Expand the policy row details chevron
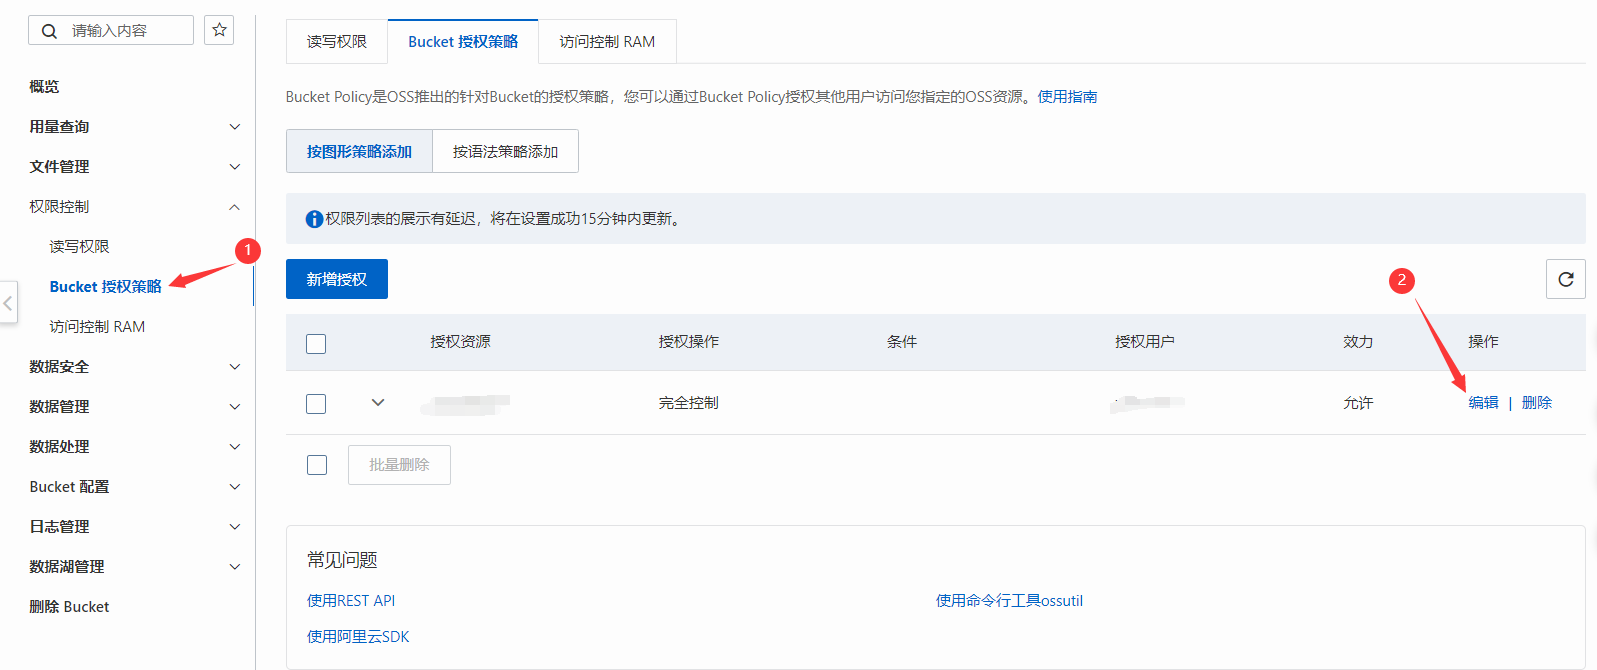Viewport: 1597px width, 670px height. [378, 403]
